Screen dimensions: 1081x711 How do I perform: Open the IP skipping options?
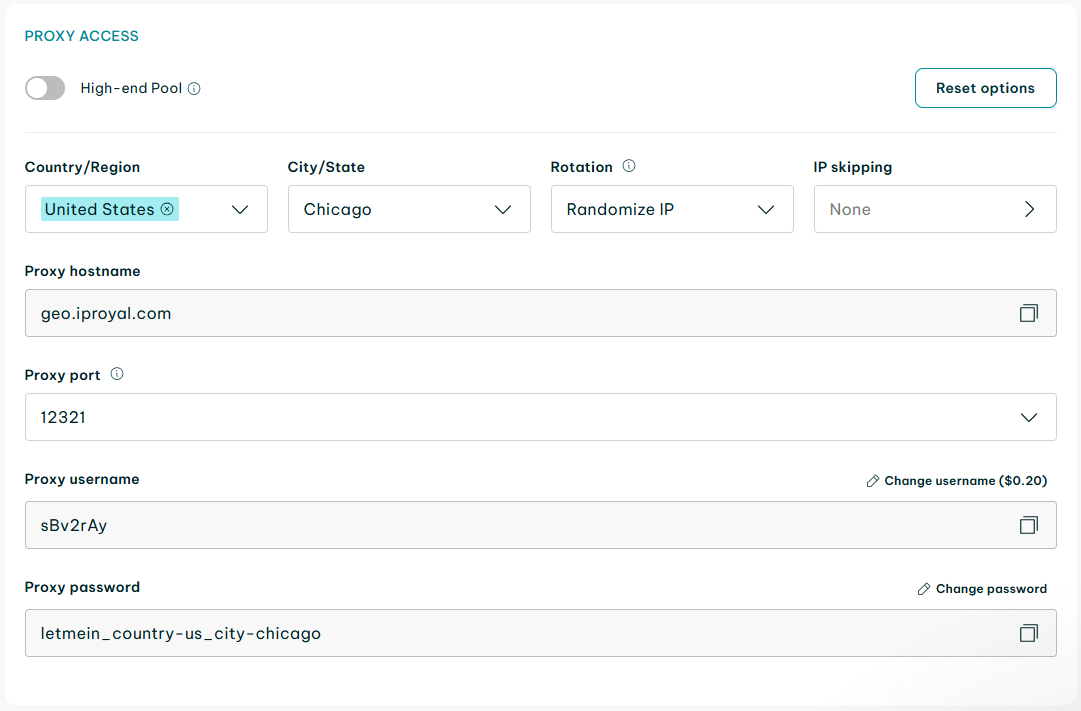935,209
